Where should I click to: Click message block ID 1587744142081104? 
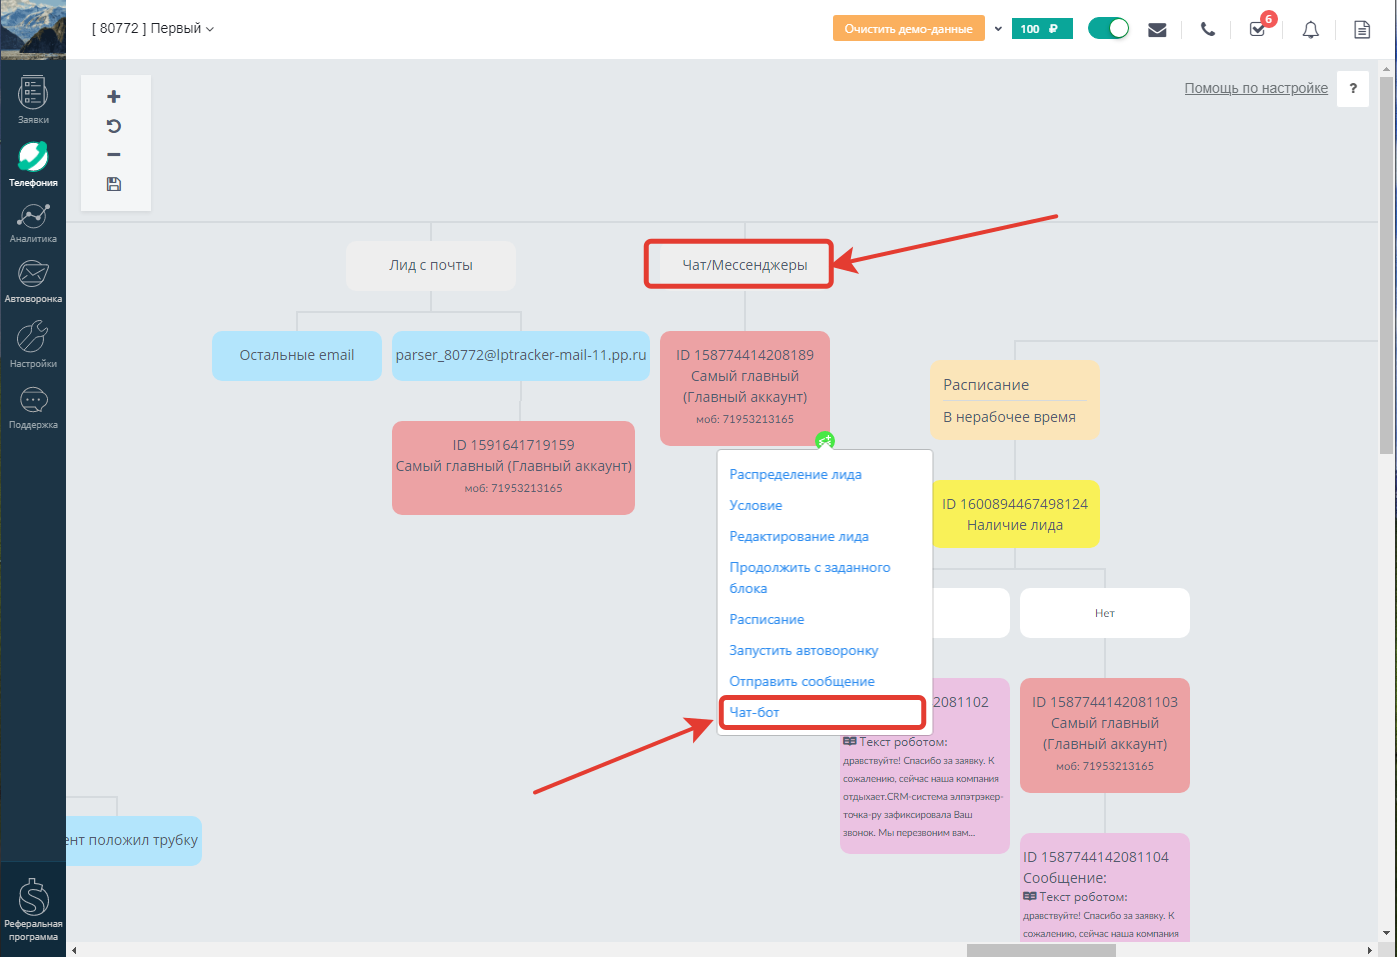point(1105,888)
